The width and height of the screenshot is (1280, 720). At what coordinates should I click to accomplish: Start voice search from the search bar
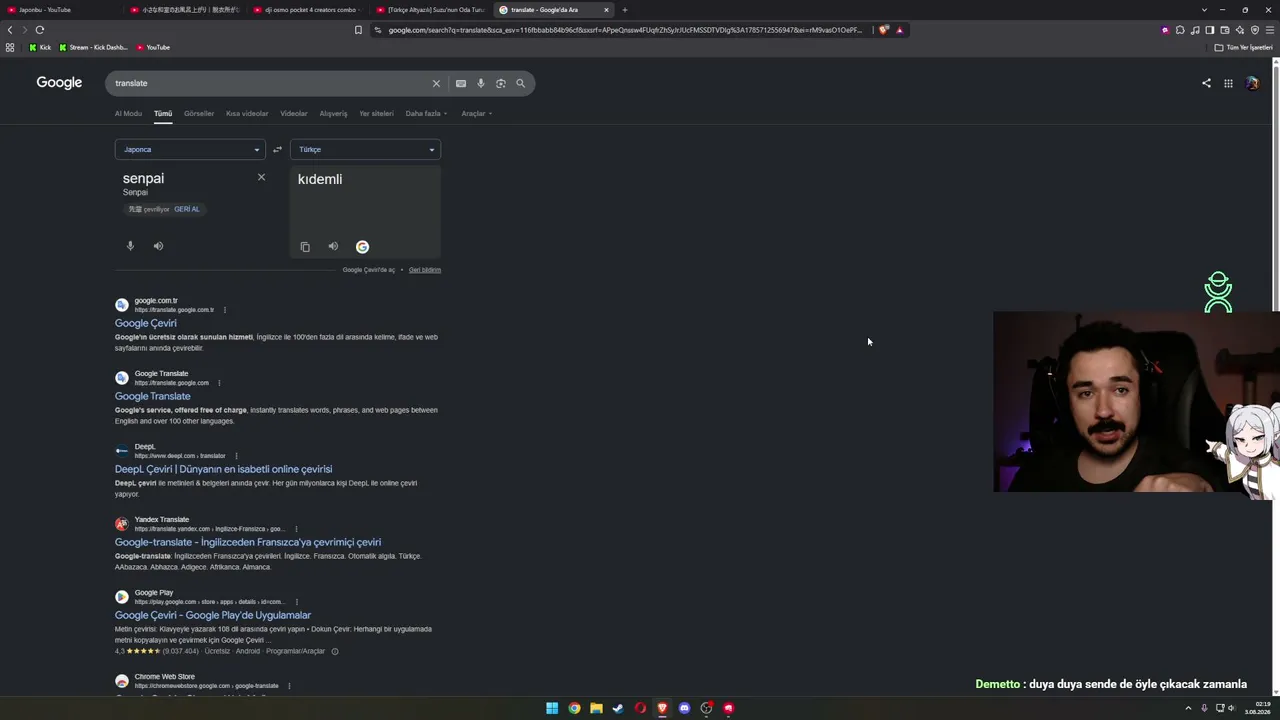pyautogui.click(x=481, y=83)
